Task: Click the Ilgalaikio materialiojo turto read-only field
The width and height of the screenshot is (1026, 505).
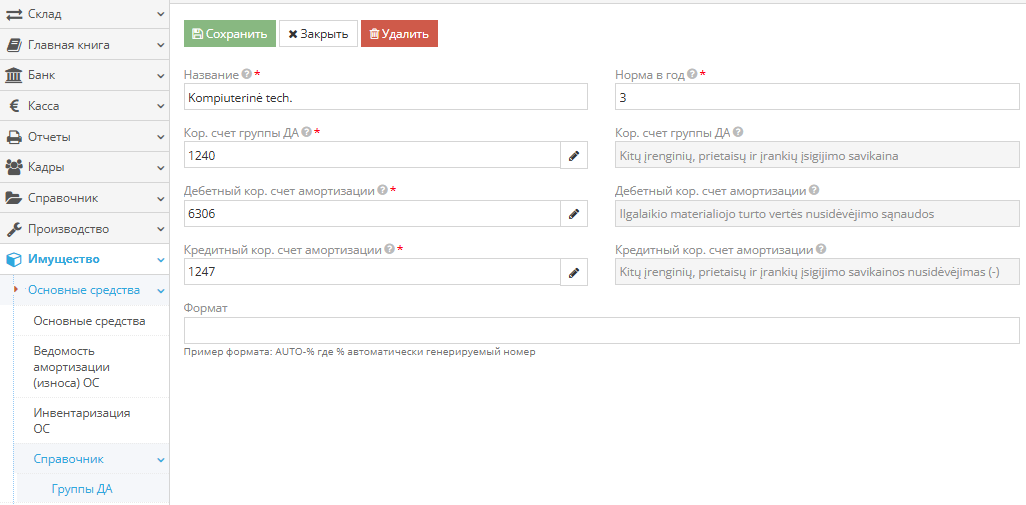Action: pyautogui.click(x=817, y=213)
